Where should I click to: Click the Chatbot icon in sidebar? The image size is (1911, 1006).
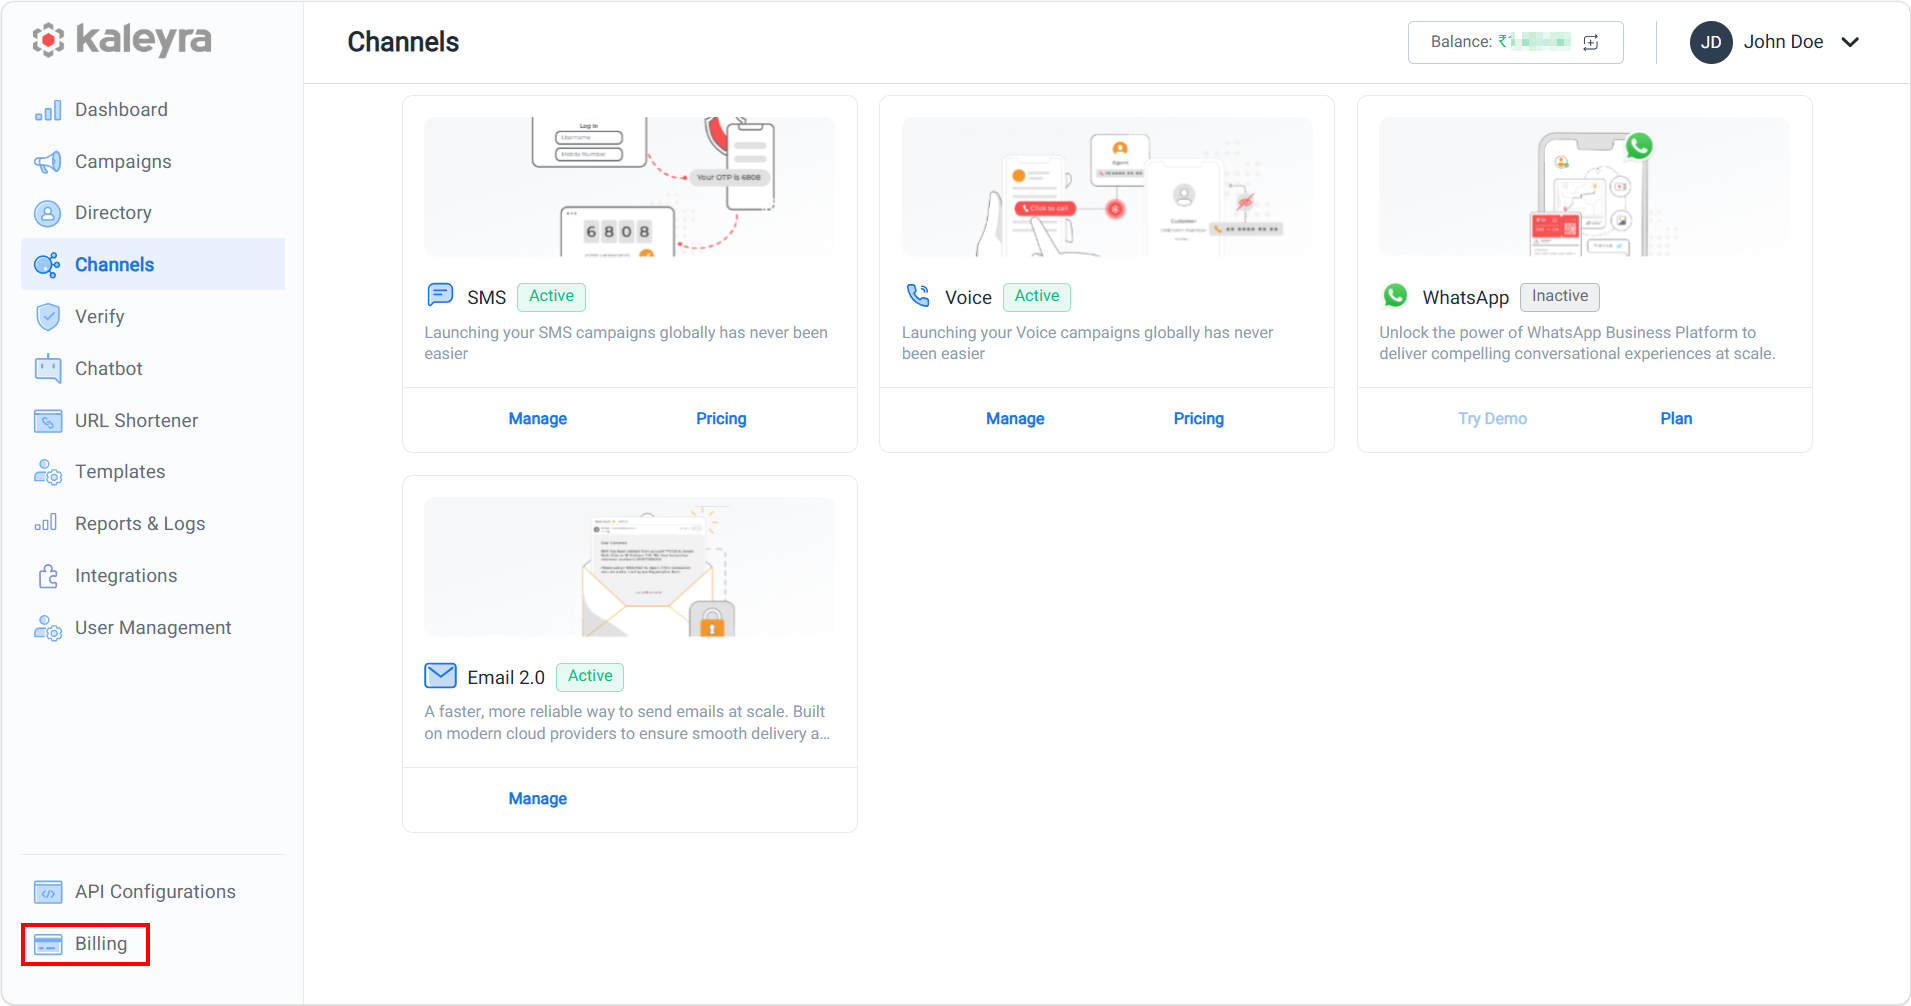coord(48,369)
